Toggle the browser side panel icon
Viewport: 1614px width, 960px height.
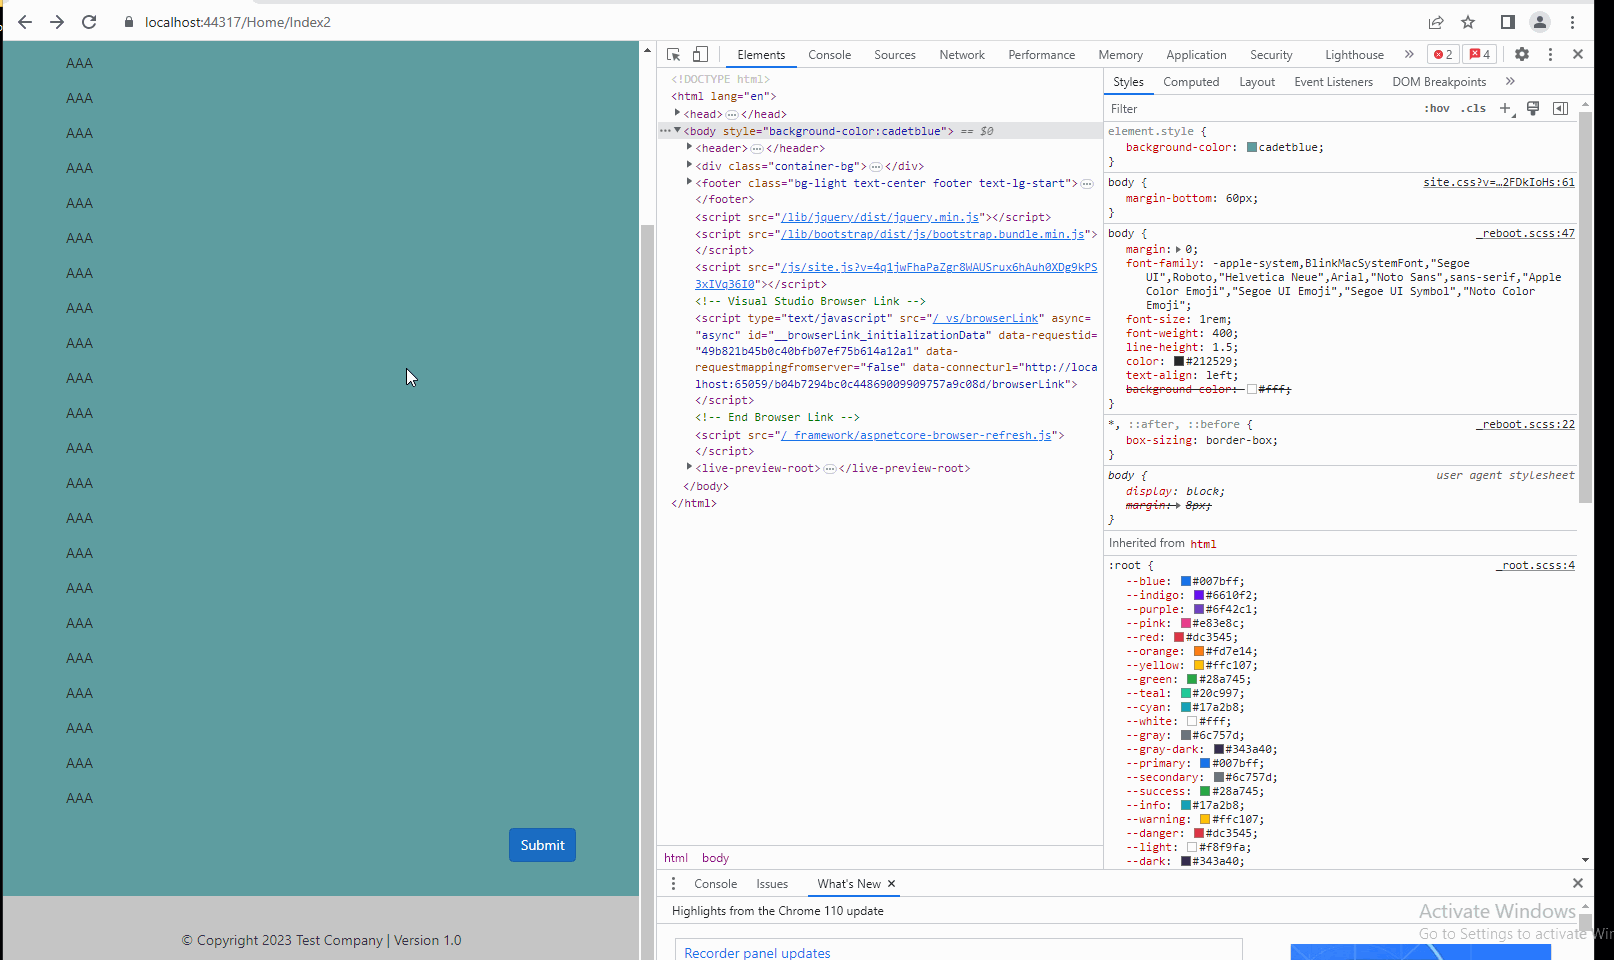tap(1508, 22)
